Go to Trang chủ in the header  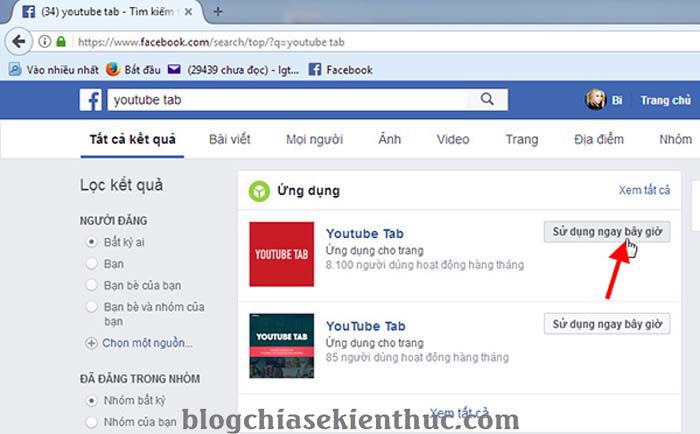pos(666,100)
